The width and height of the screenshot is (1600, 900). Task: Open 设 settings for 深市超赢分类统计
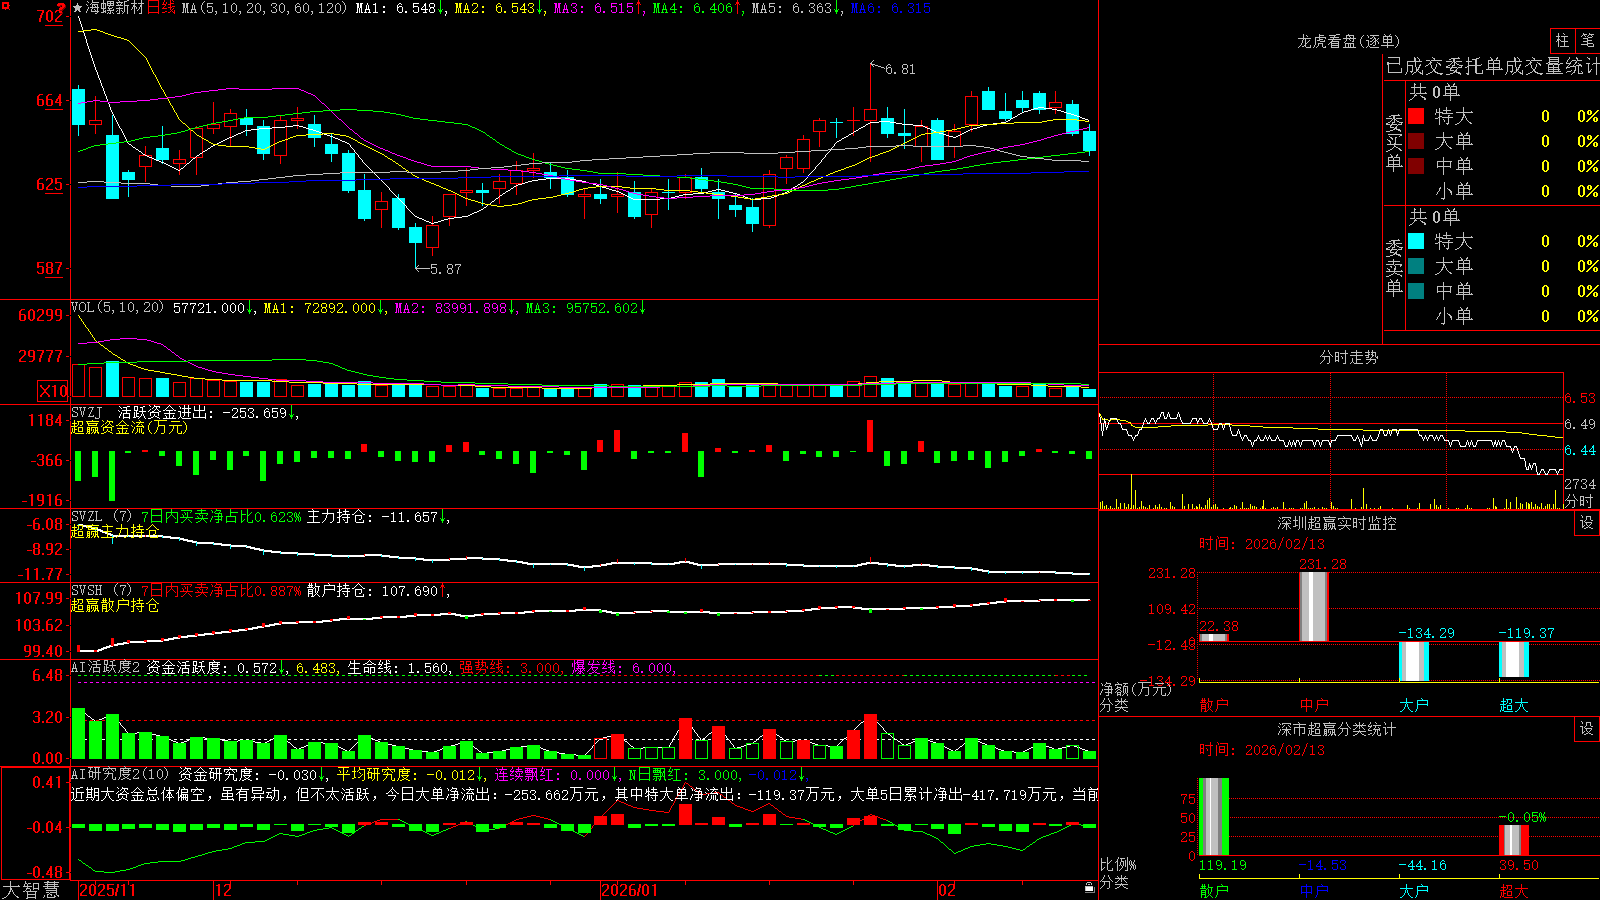(1587, 729)
